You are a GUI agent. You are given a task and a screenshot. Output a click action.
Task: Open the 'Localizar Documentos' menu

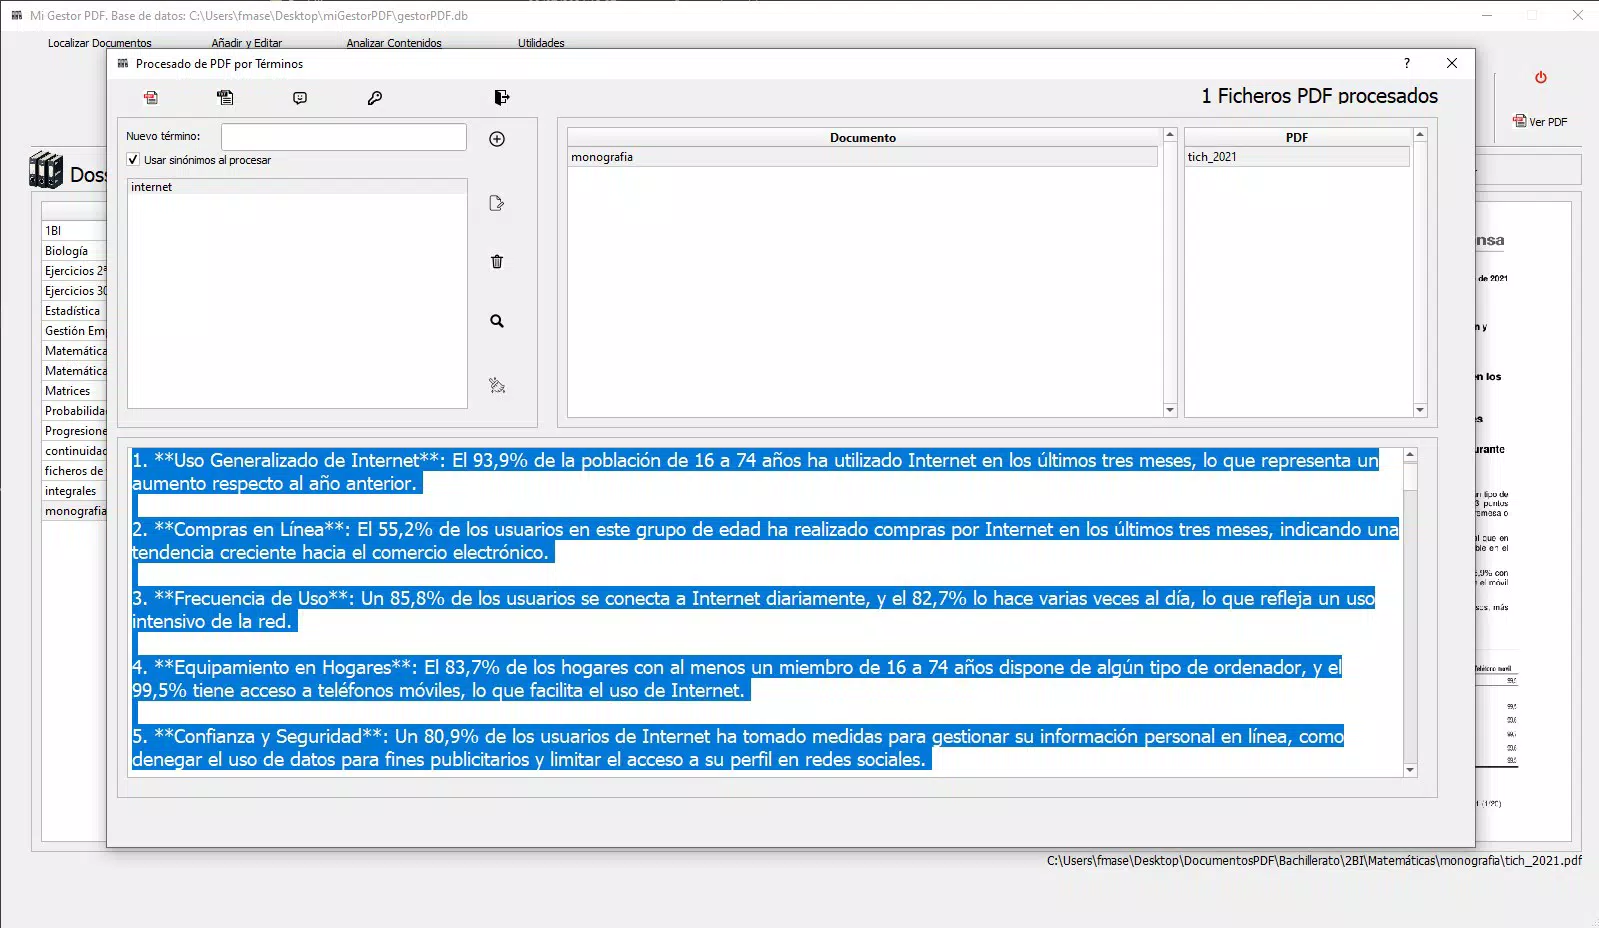tap(100, 43)
